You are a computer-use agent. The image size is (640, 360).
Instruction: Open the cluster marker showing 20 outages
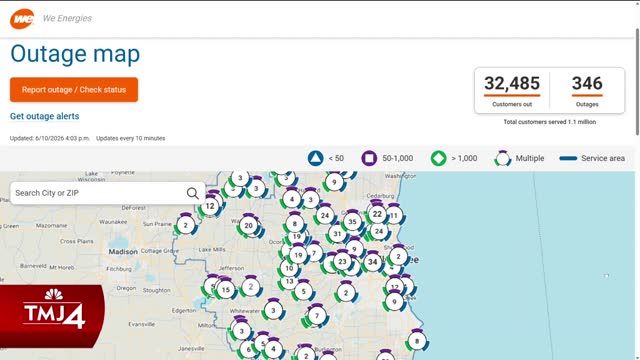249,225
